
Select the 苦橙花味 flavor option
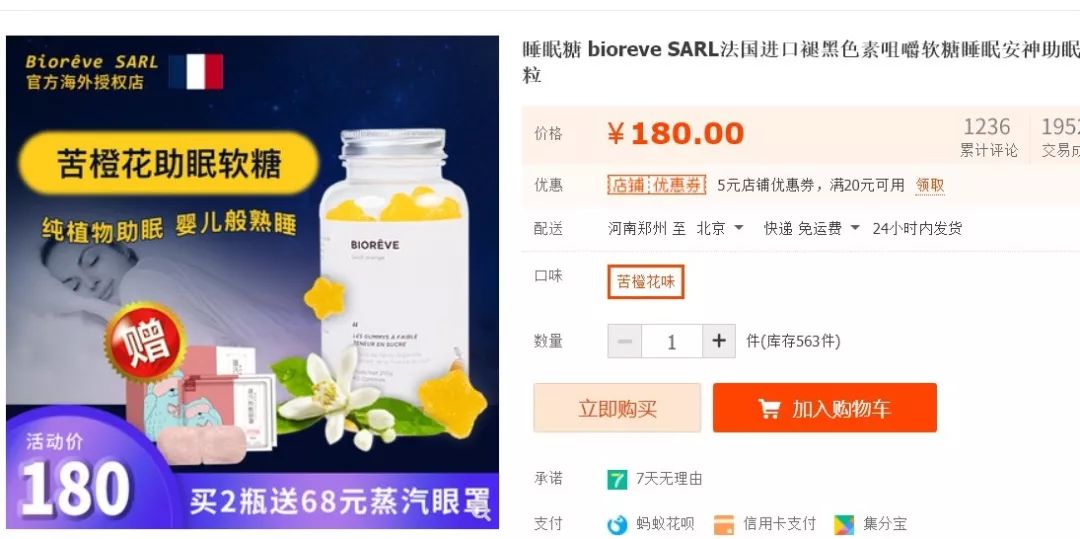(645, 282)
